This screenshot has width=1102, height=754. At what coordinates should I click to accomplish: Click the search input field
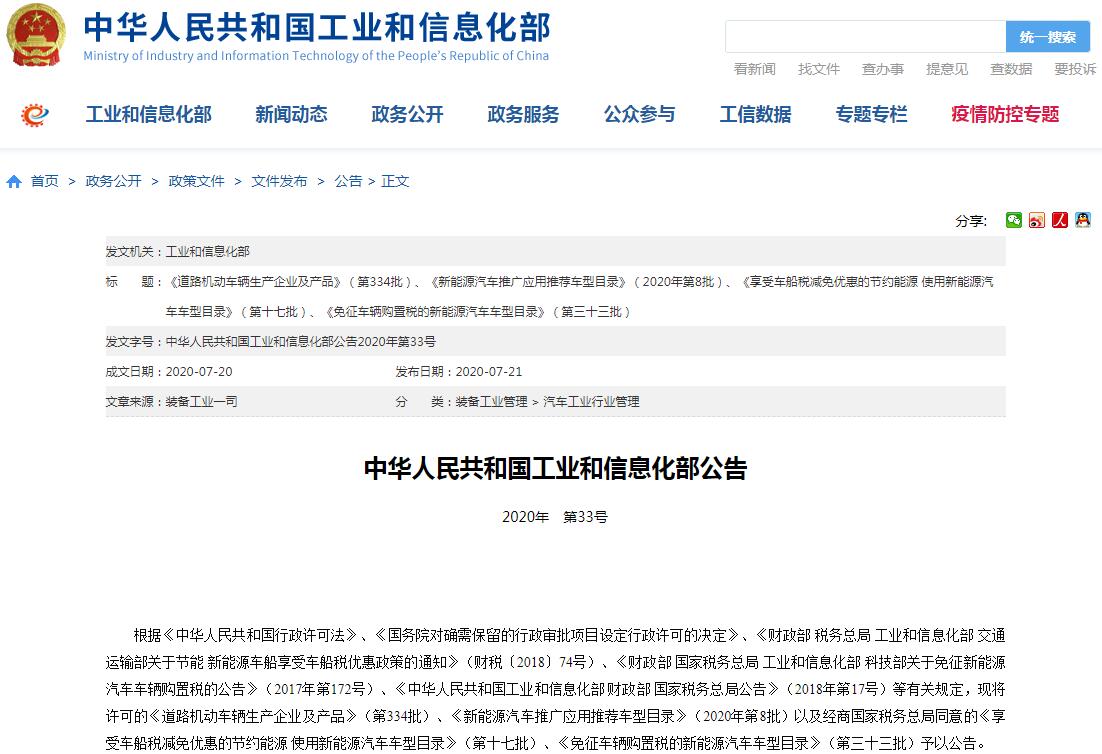tap(865, 37)
